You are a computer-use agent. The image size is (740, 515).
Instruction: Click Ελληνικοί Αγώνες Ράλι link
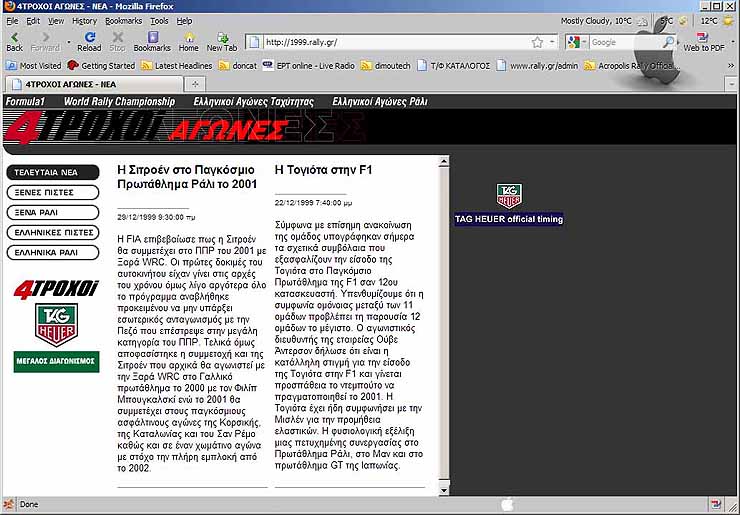pyautogui.click(x=379, y=101)
